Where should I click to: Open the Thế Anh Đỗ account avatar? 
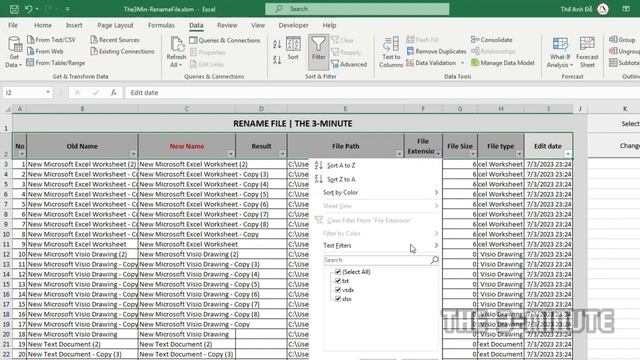coord(603,9)
